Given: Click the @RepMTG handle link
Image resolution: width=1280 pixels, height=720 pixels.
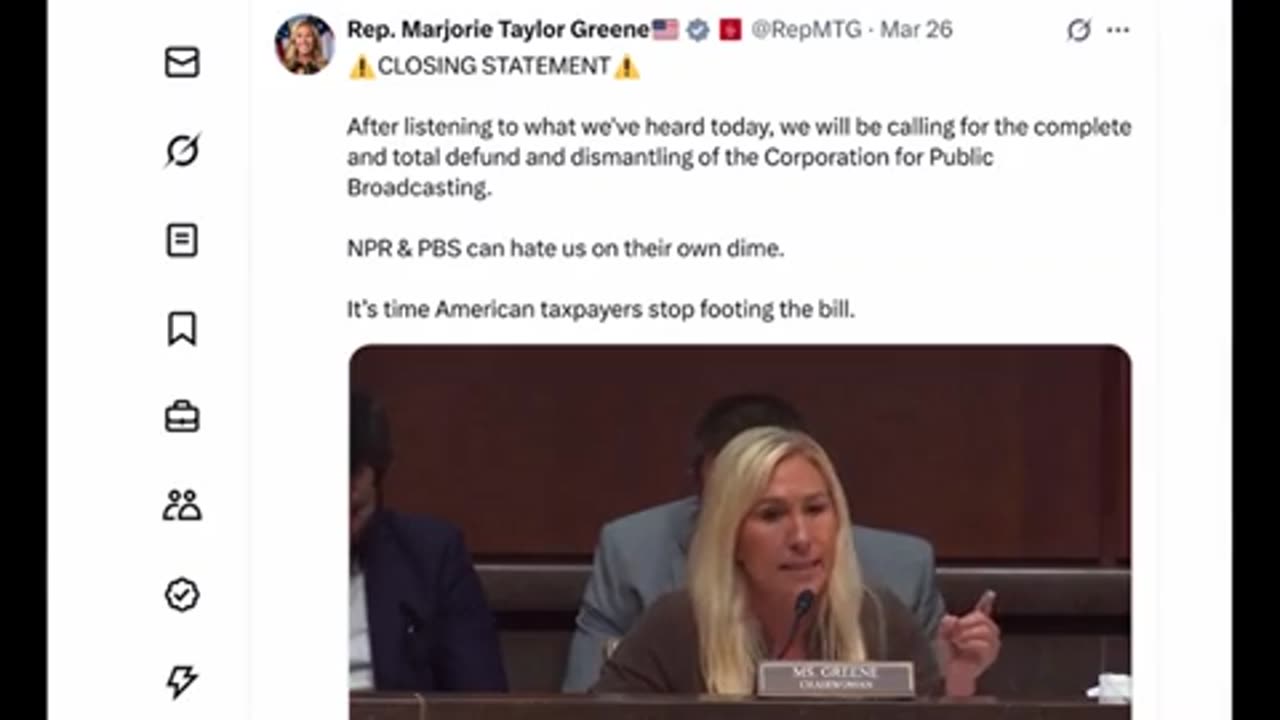Looking at the screenshot, I should [806, 29].
